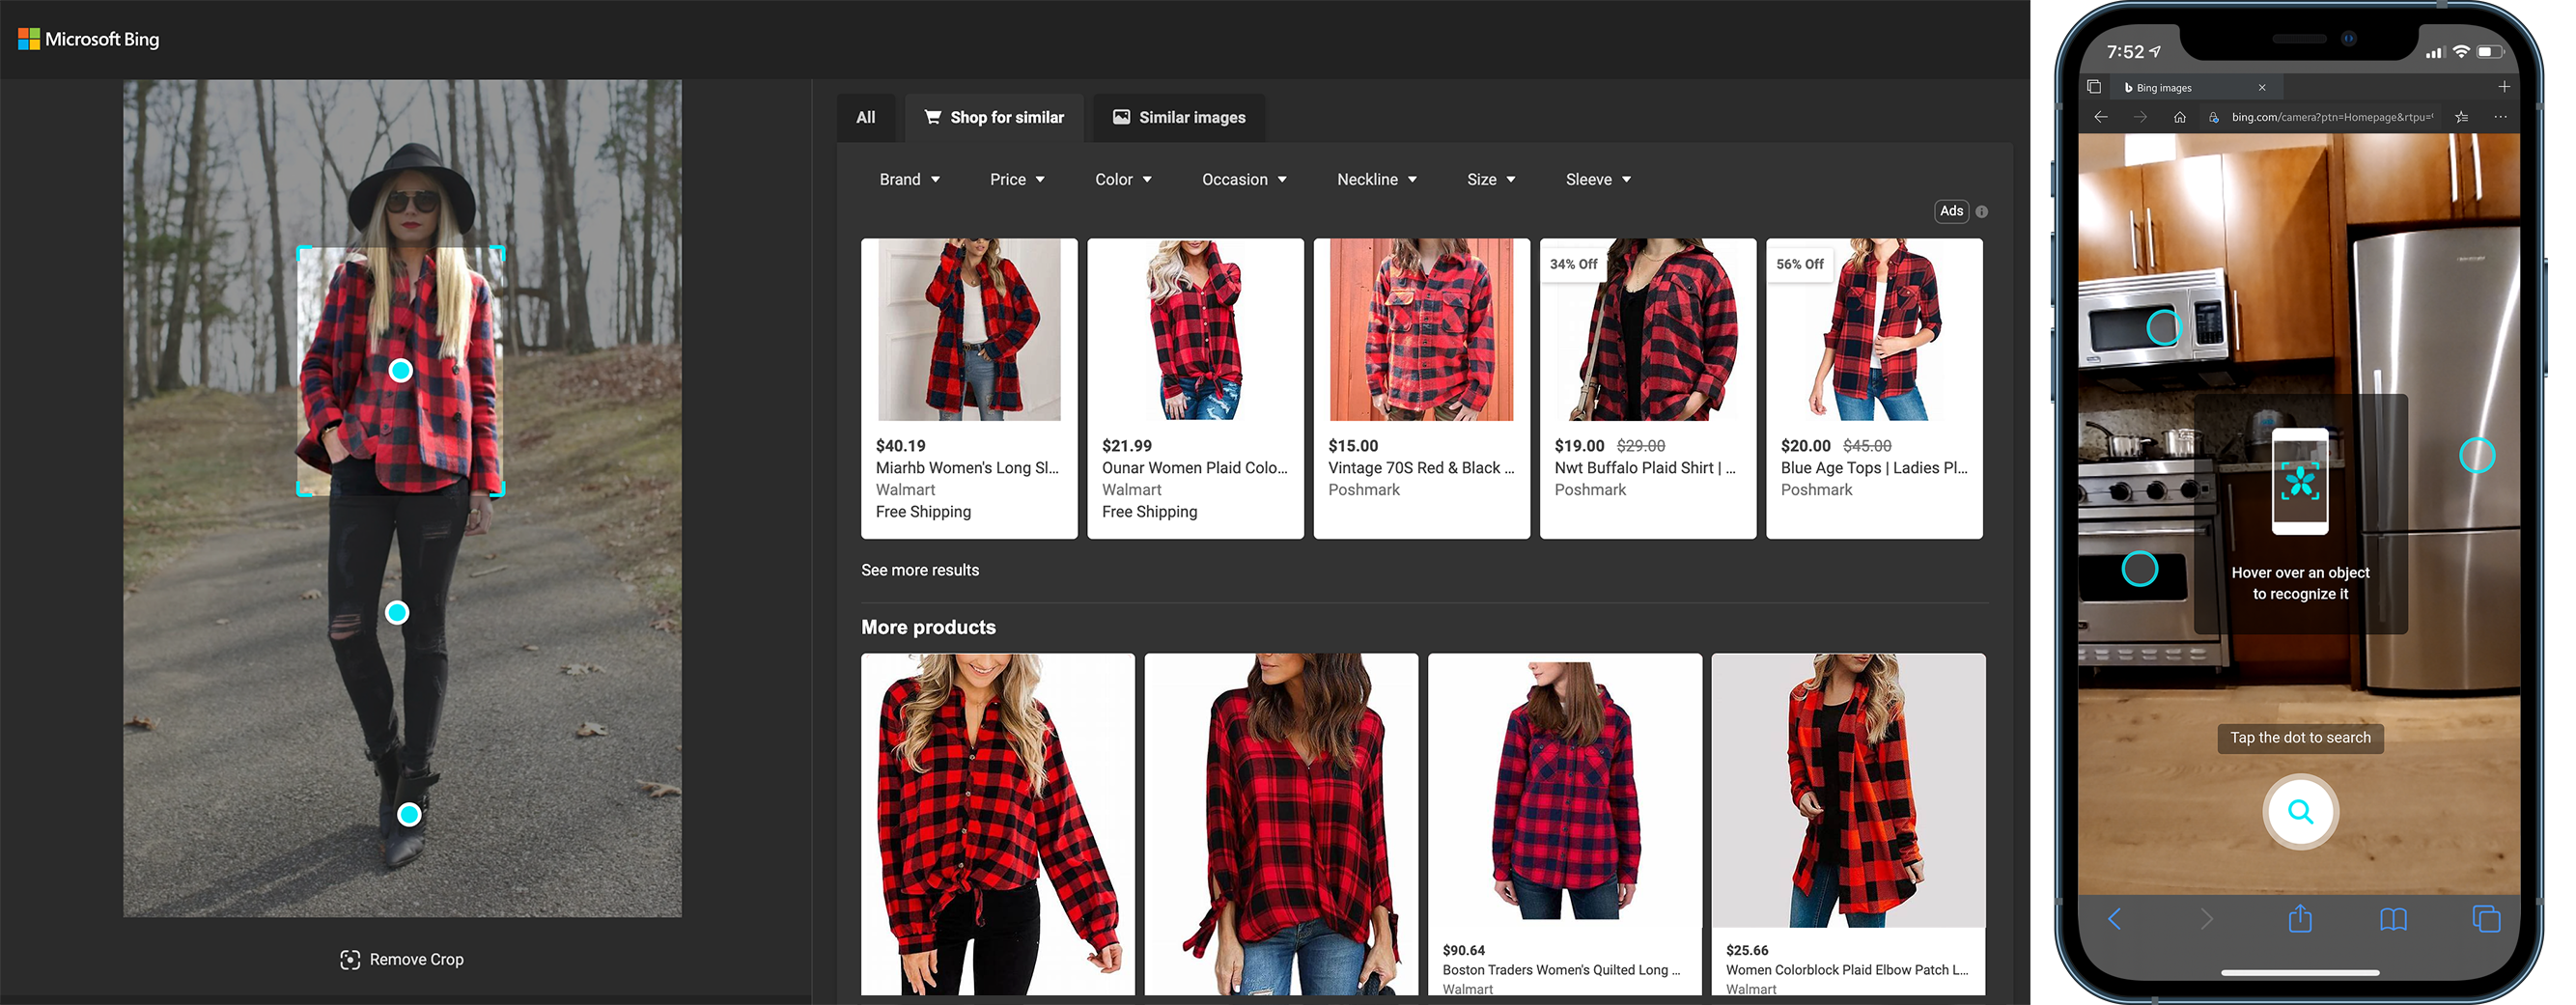Click See more results link
The height and width of the screenshot is (1005, 2576).
pyautogui.click(x=920, y=570)
